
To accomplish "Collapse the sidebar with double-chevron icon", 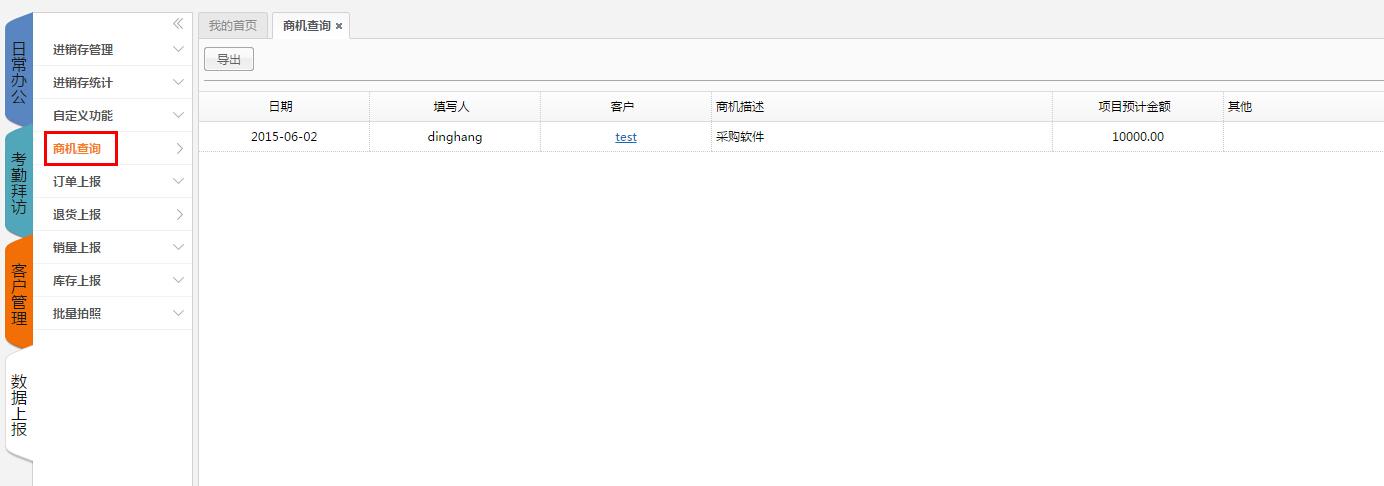I will tap(178, 24).
